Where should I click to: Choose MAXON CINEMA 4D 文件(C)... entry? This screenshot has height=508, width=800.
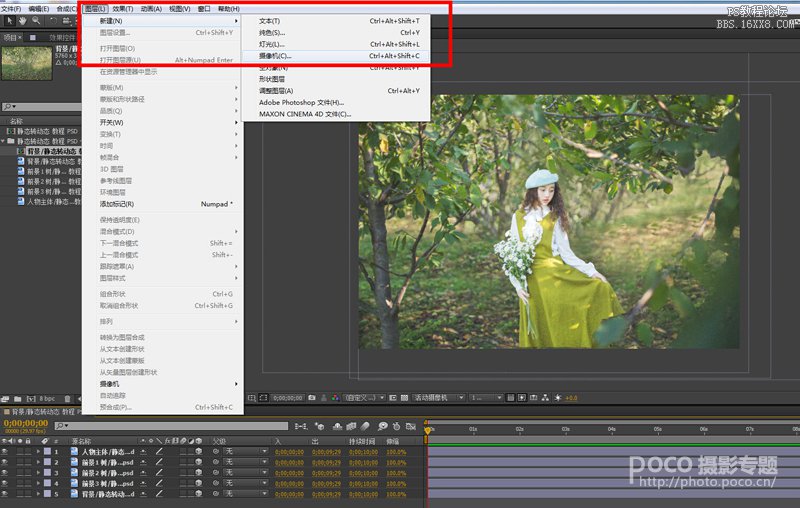336,114
